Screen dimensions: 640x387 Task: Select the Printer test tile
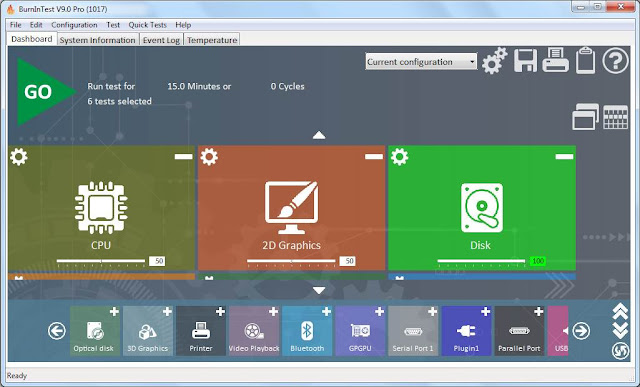[x=201, y=331]
